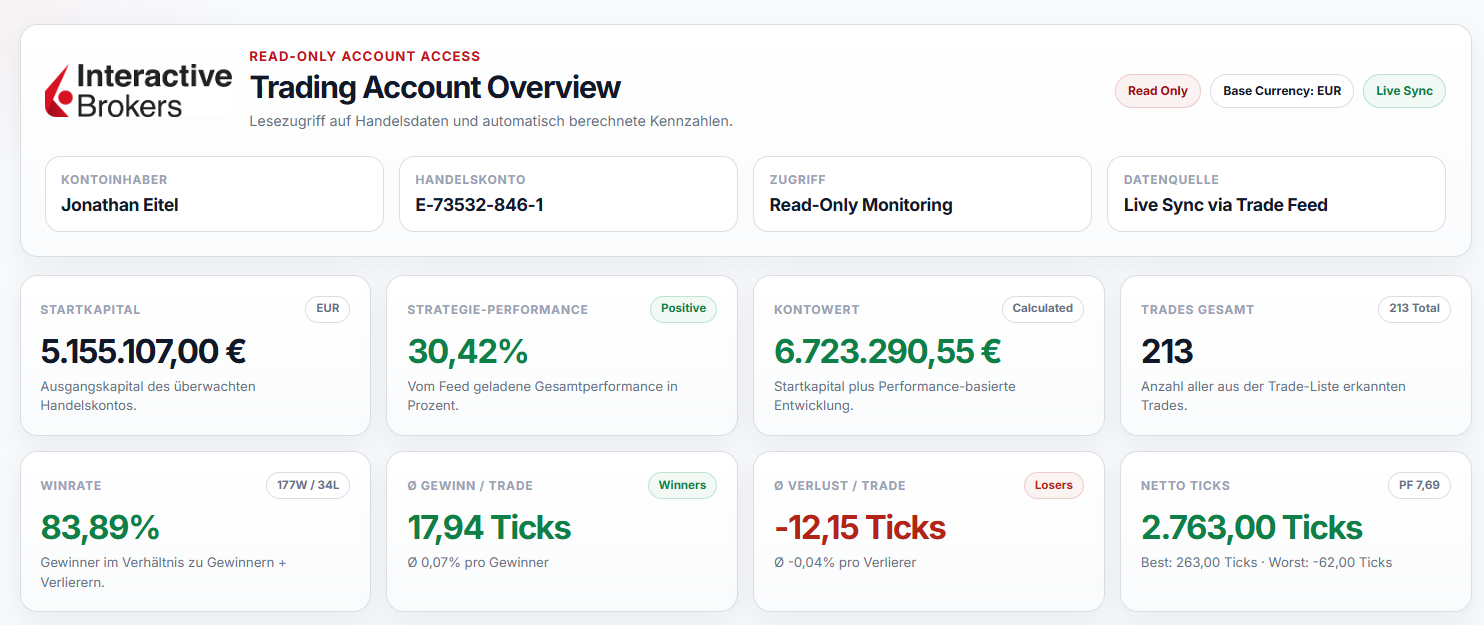Click the READ-ONLY ACCOUNT ACCESS label

(x=365, y=57)
